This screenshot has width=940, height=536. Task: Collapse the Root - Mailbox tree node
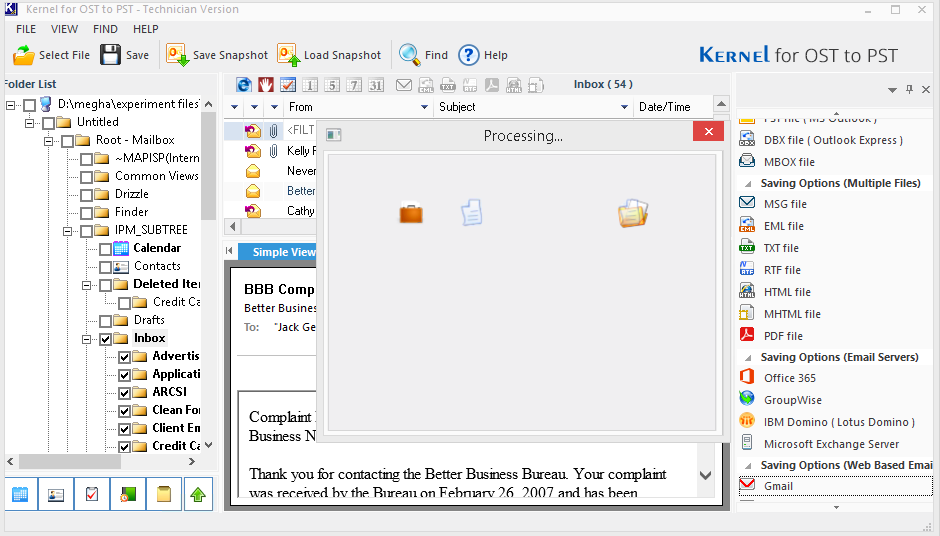(x=49, y=141)
